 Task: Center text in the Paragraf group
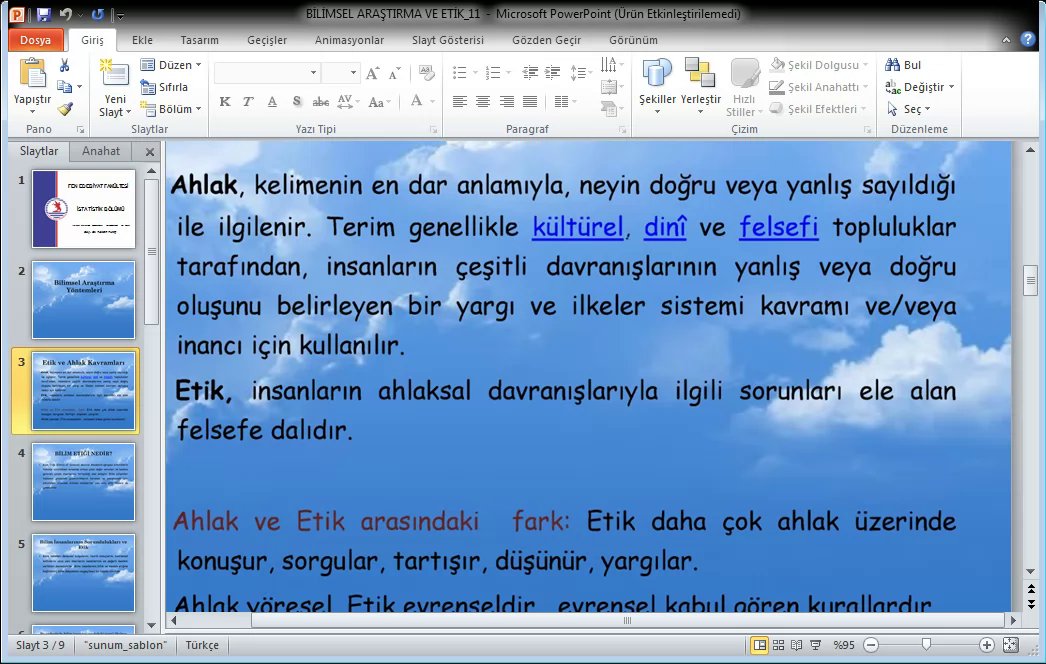[x=483, y=101]
